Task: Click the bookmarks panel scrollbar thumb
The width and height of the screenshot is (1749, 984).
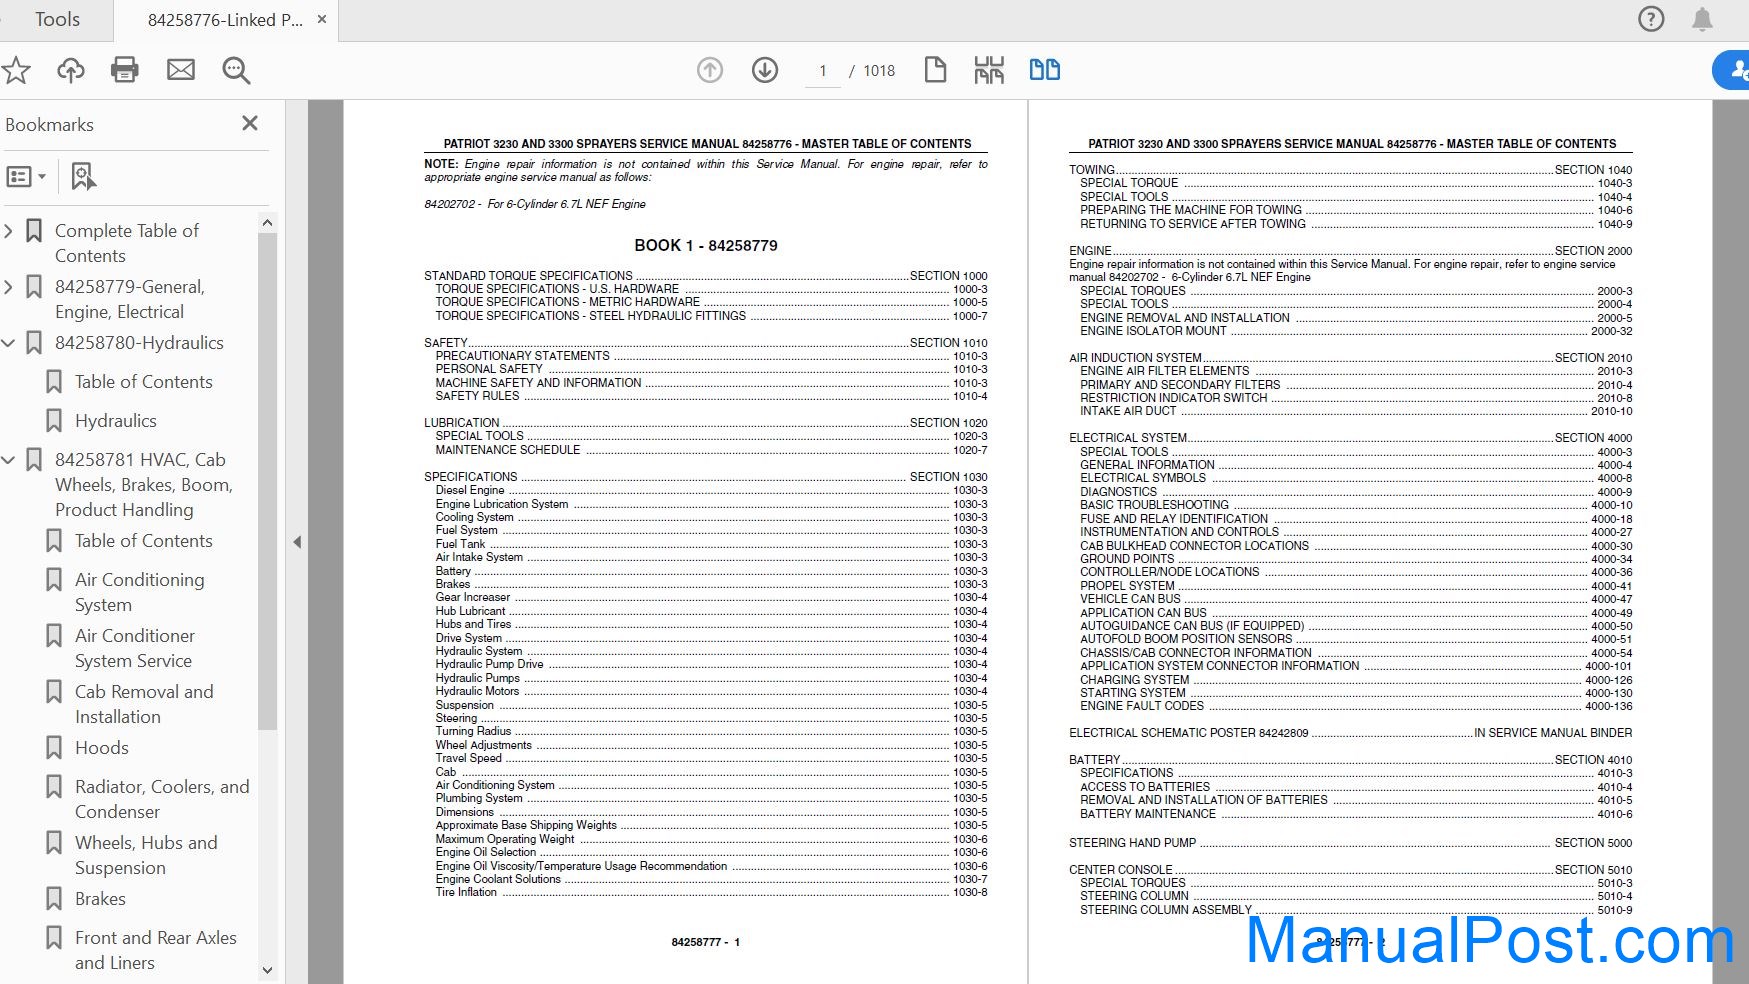Action: 267,480
